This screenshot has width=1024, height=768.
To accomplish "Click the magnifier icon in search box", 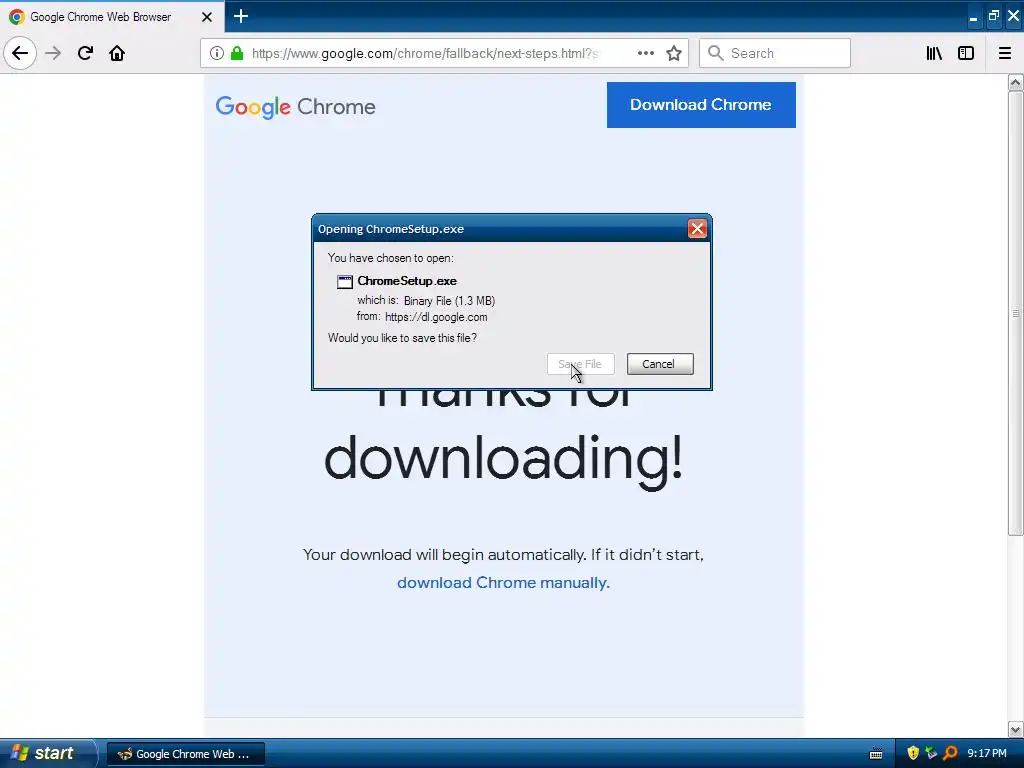I will 715,53.
